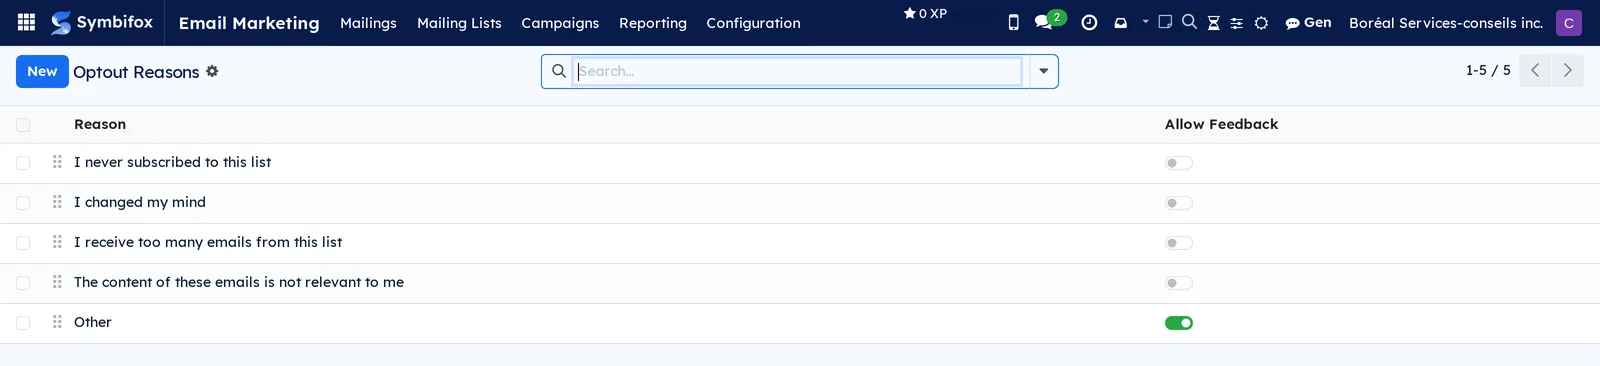Viewport: 1600px width, 366px height.
Task: Click the sun-shaped theme icon
Action: pyautogui.click(x=1261, y=22)
